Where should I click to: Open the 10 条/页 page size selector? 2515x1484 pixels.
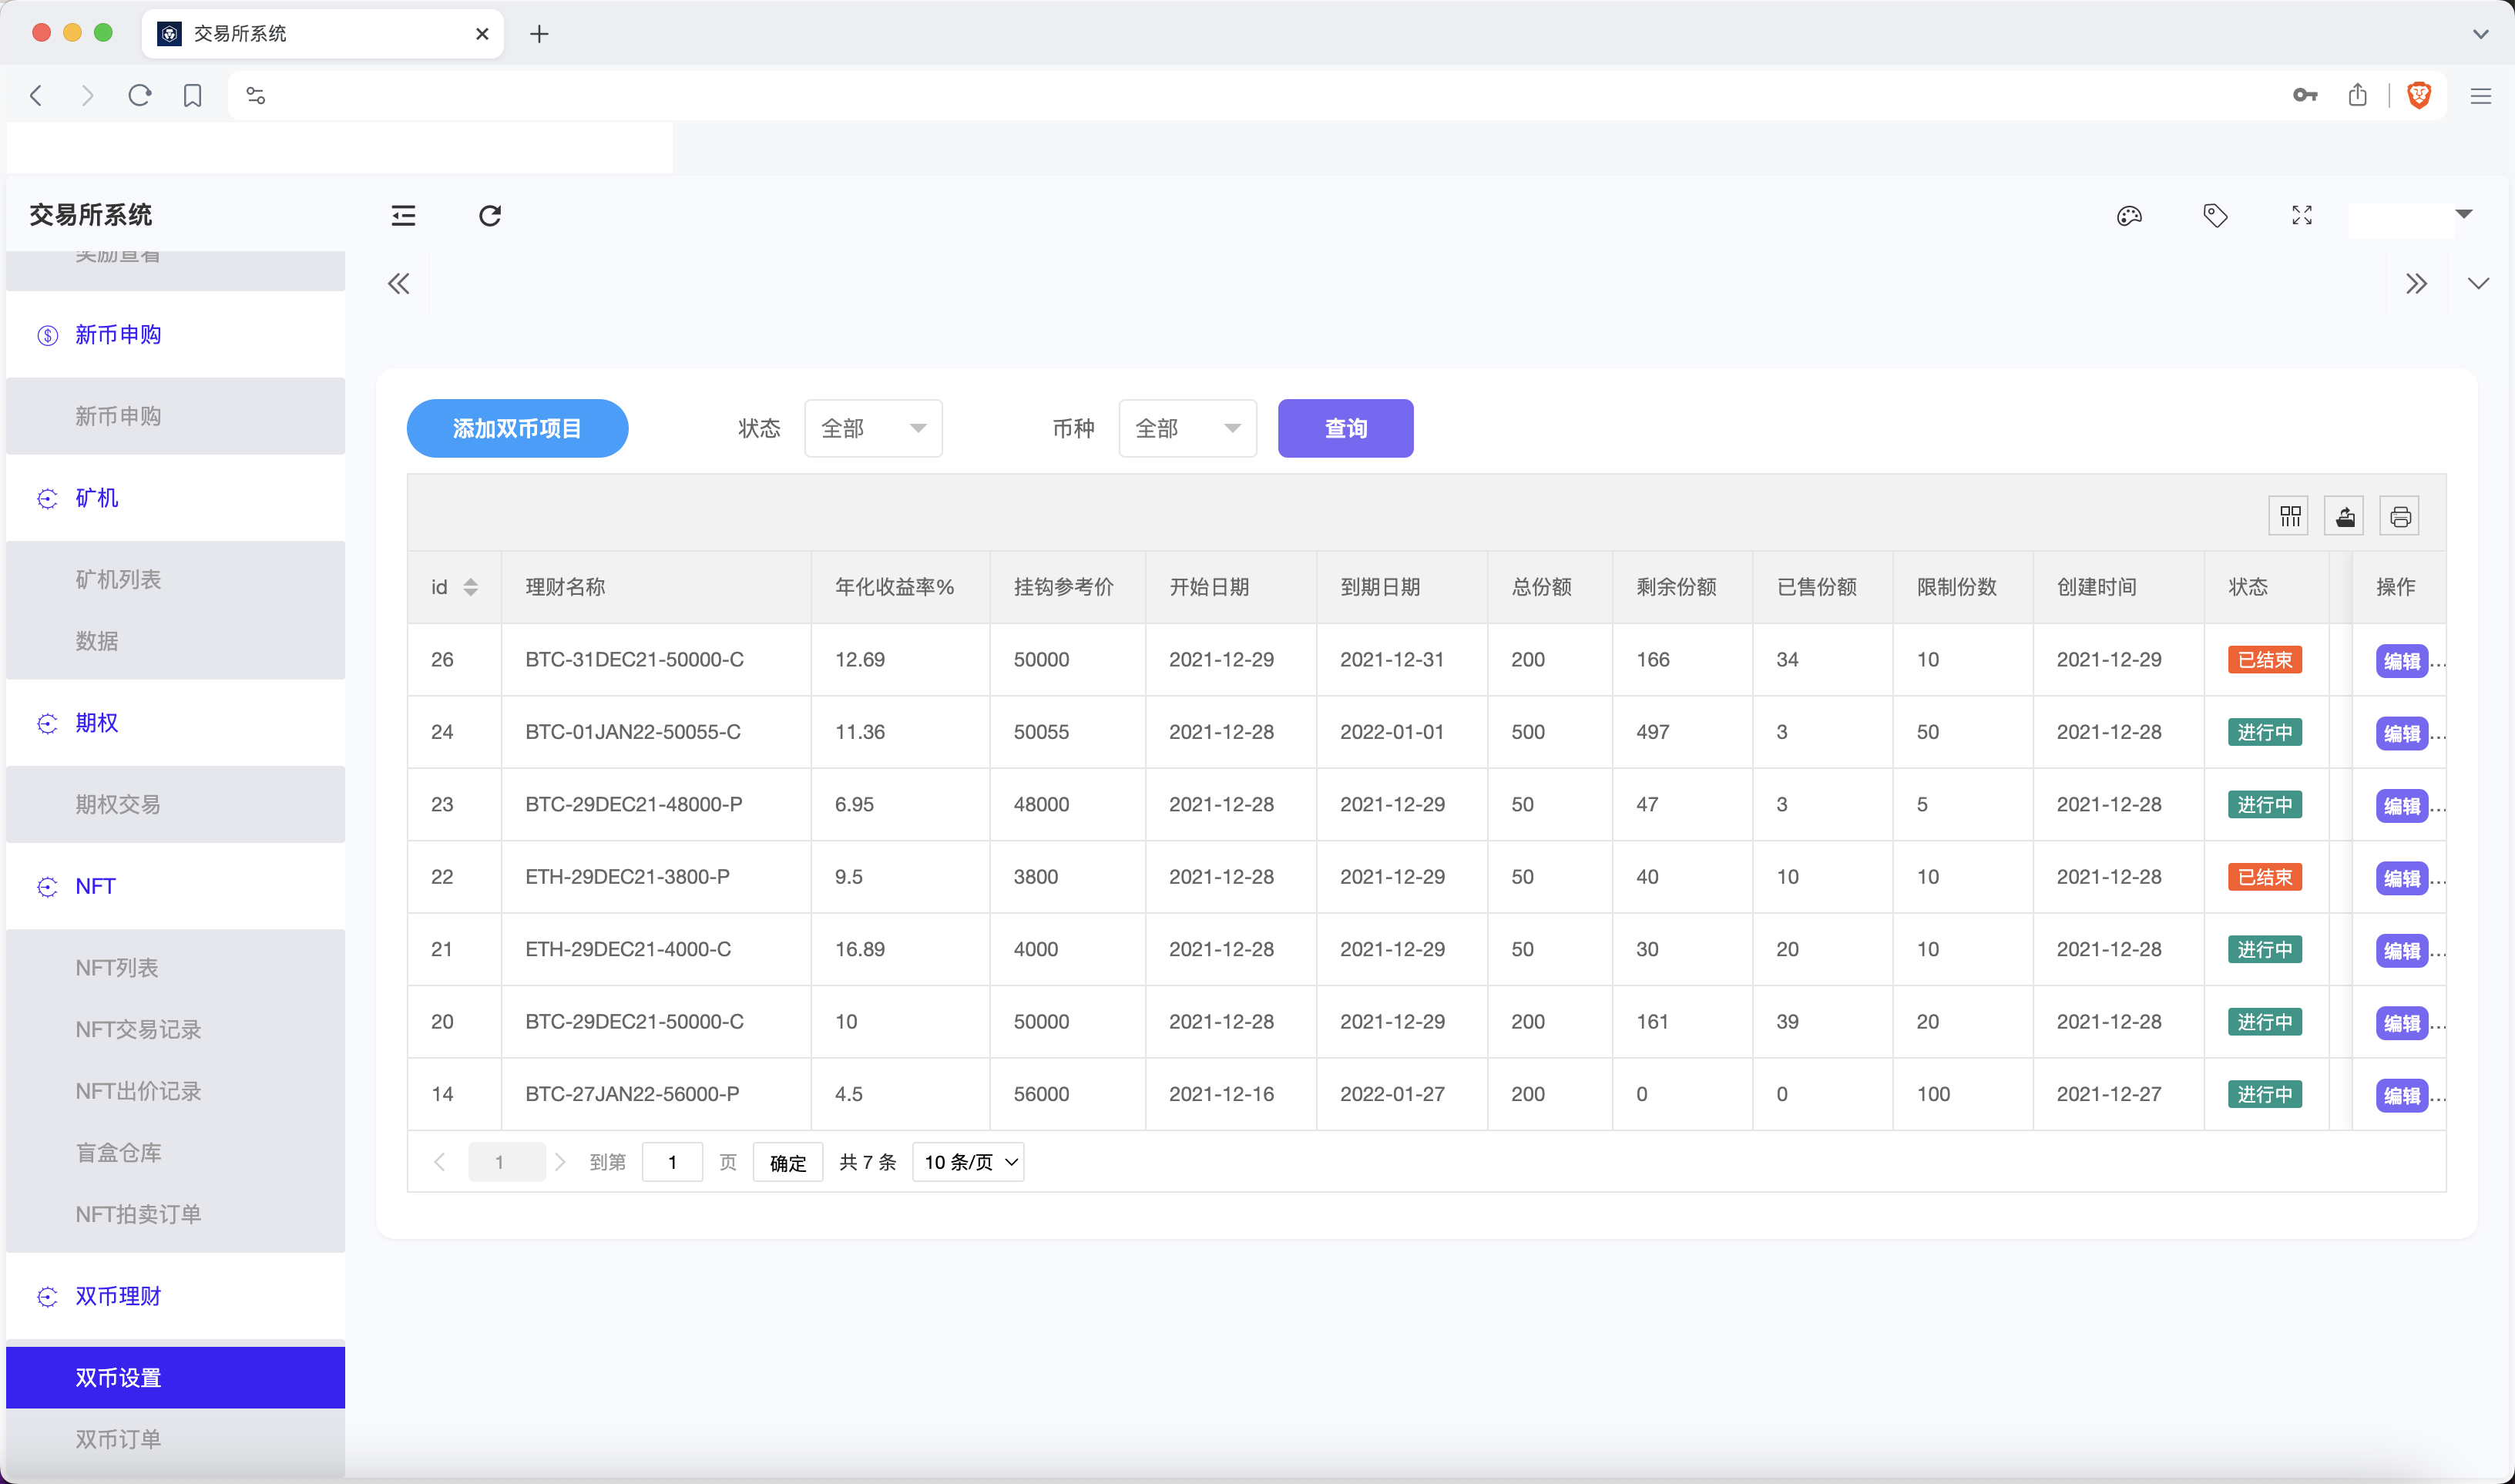[x=968, y=1162]
